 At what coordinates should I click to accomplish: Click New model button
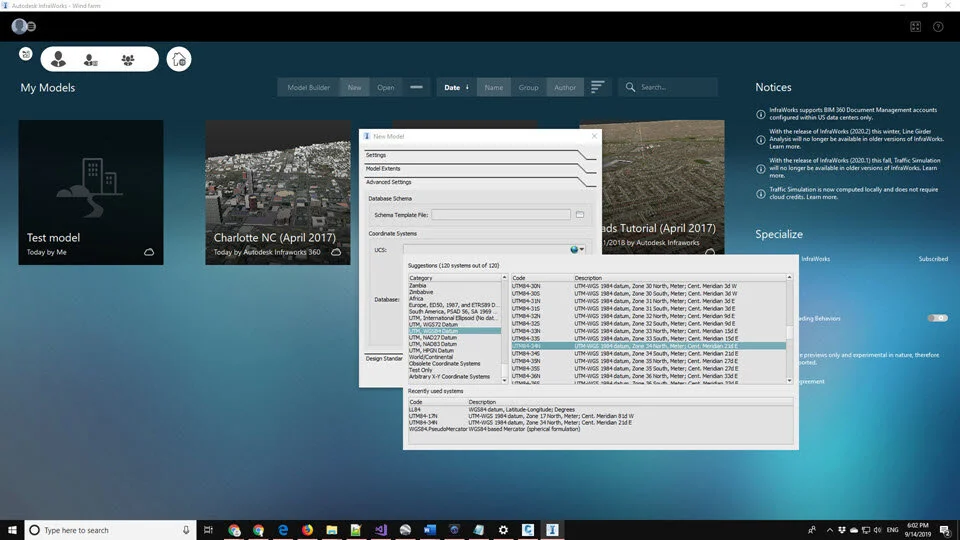coord(354,88)
